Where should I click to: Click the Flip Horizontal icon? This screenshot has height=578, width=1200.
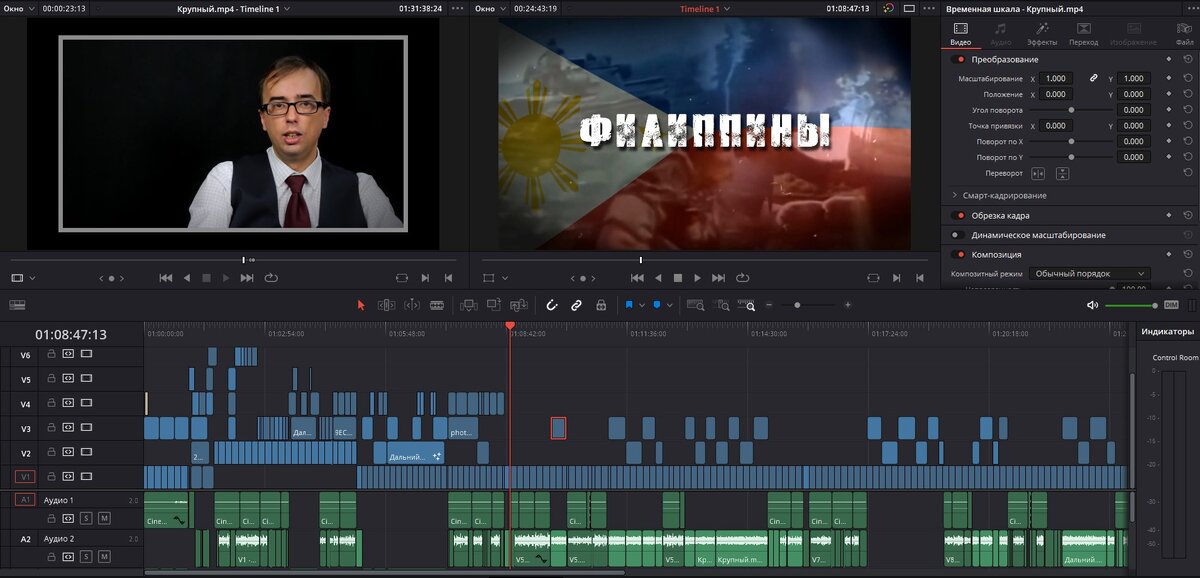pos(1038,173)
